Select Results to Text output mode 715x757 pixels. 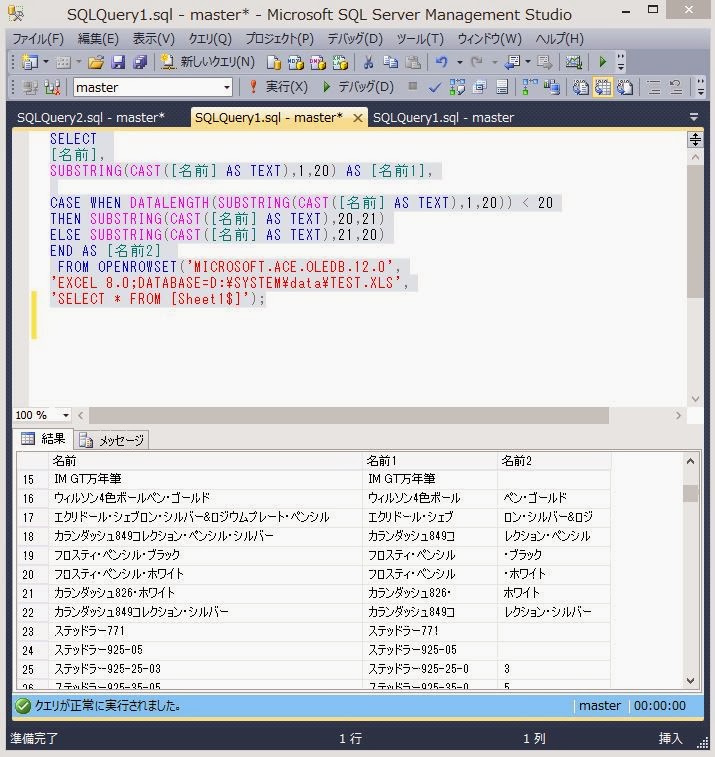pyautogui.click(x=580, y=87)
